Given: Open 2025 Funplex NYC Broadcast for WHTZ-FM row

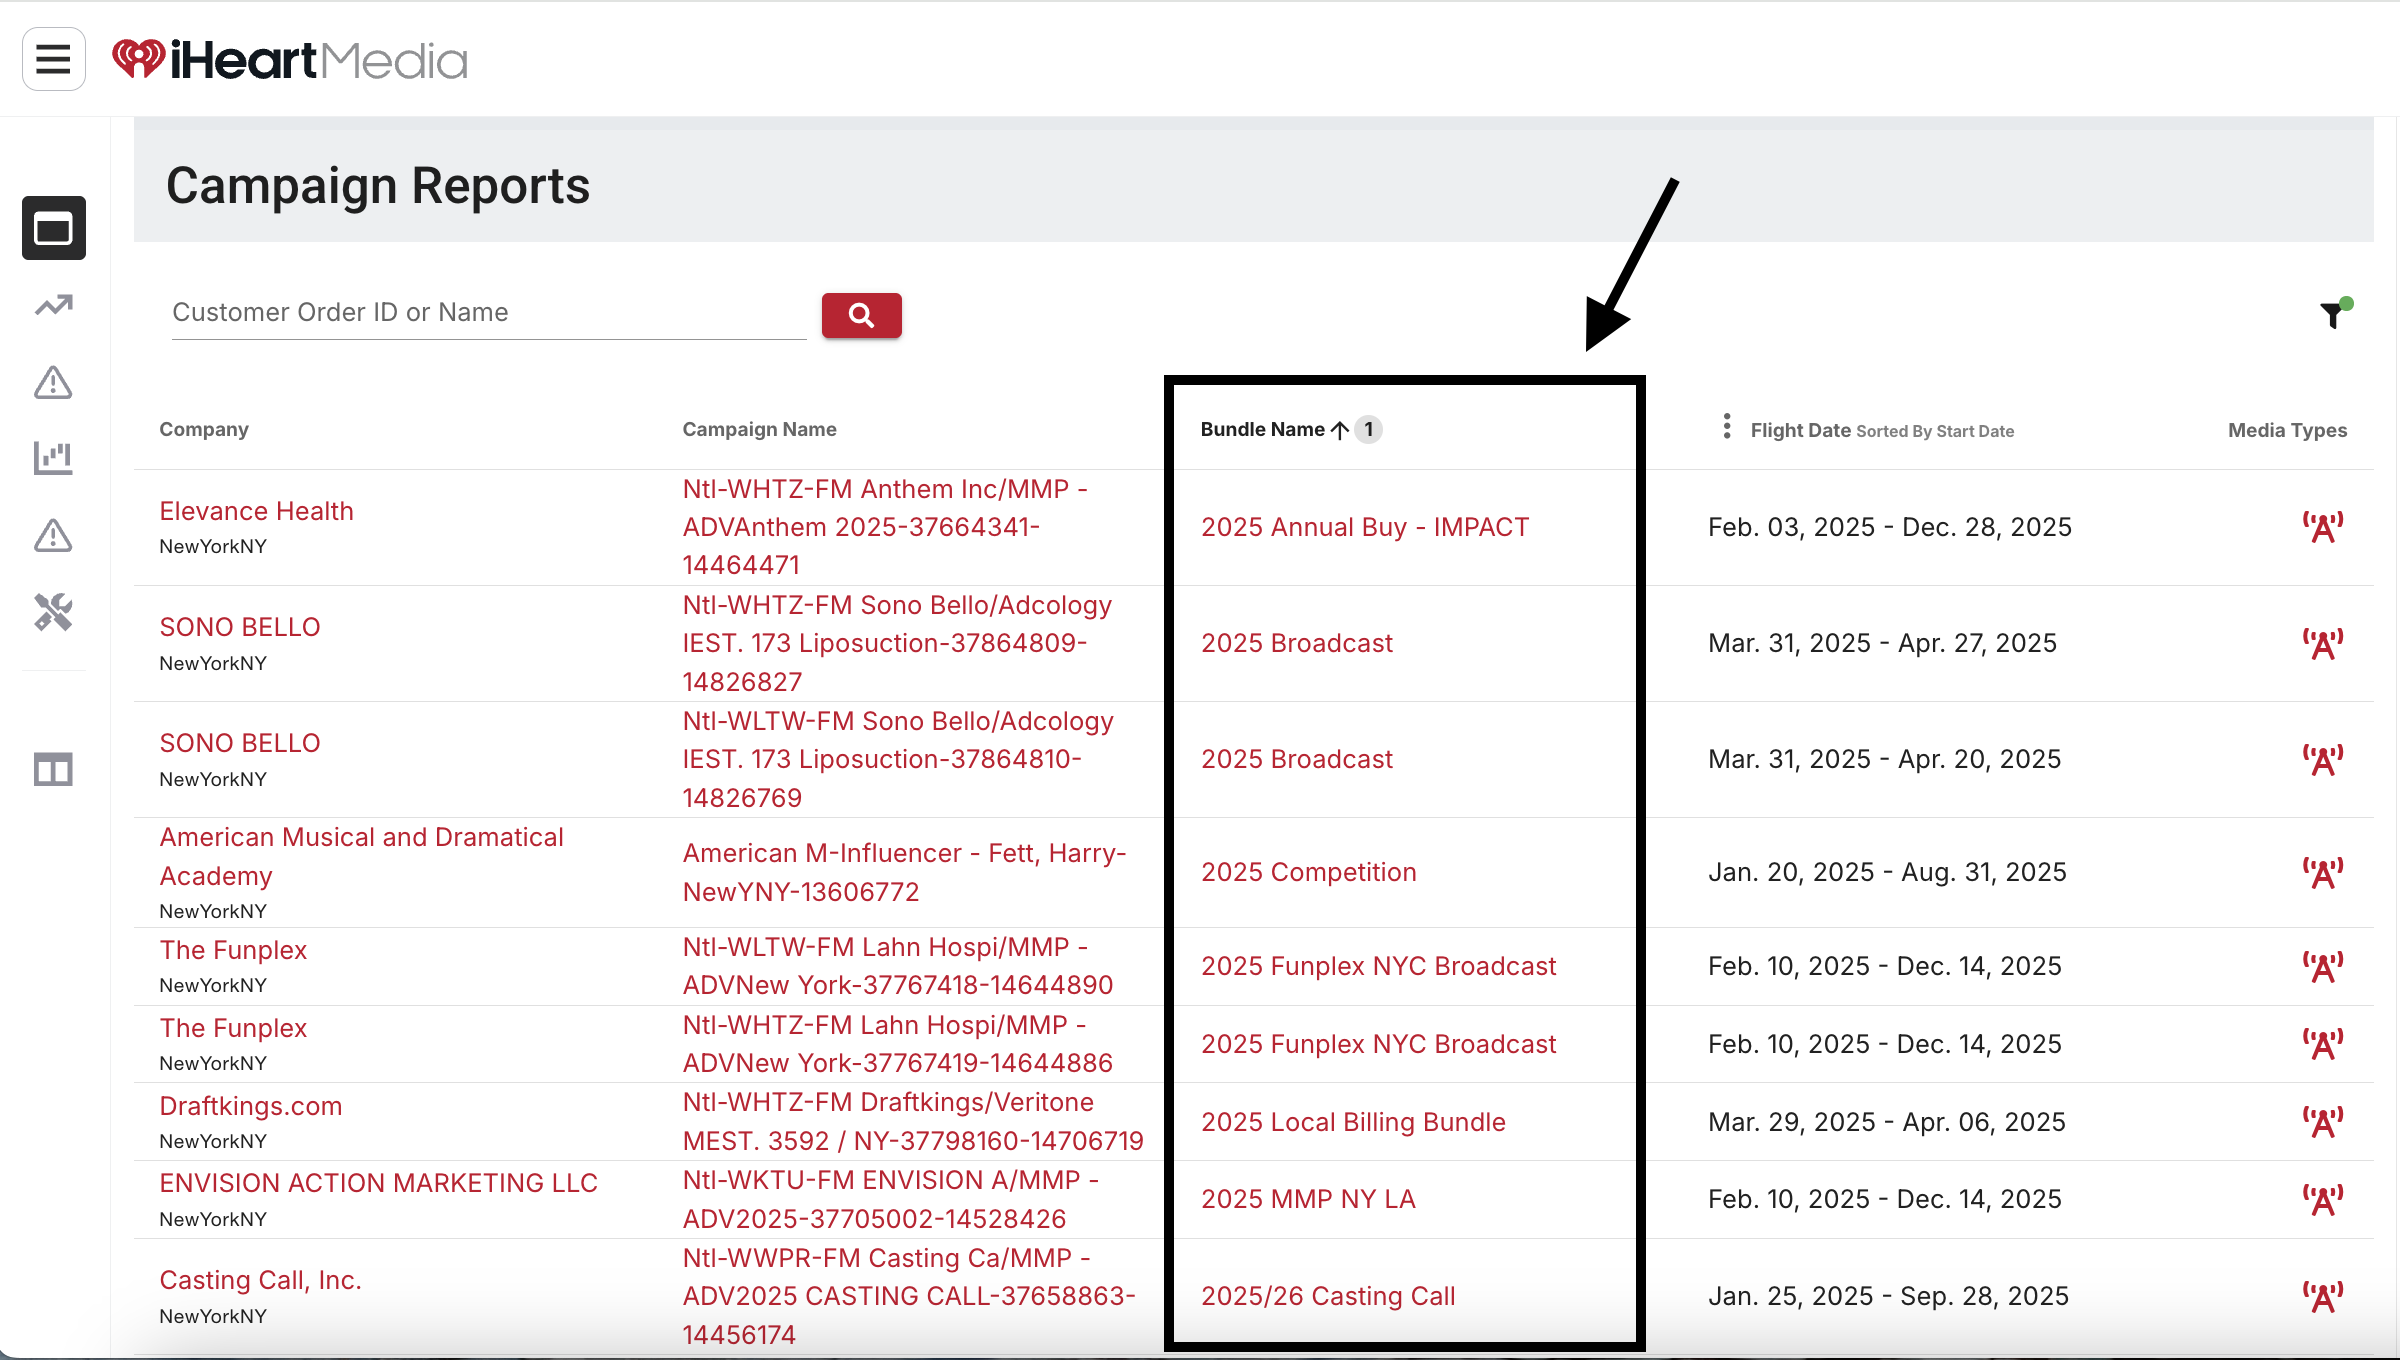Looking at the screenshot, I should [x=1379, y=1045].
